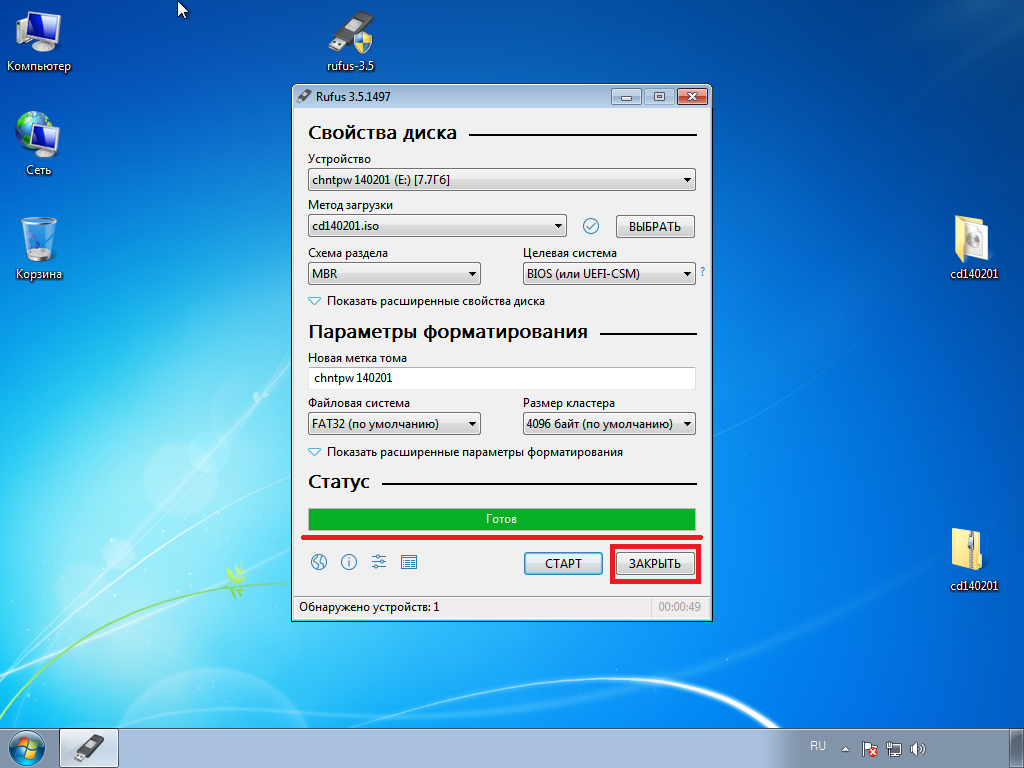Open the Rufus language globe icon
Screen dimensions: 1024x768
pos(319,562)
